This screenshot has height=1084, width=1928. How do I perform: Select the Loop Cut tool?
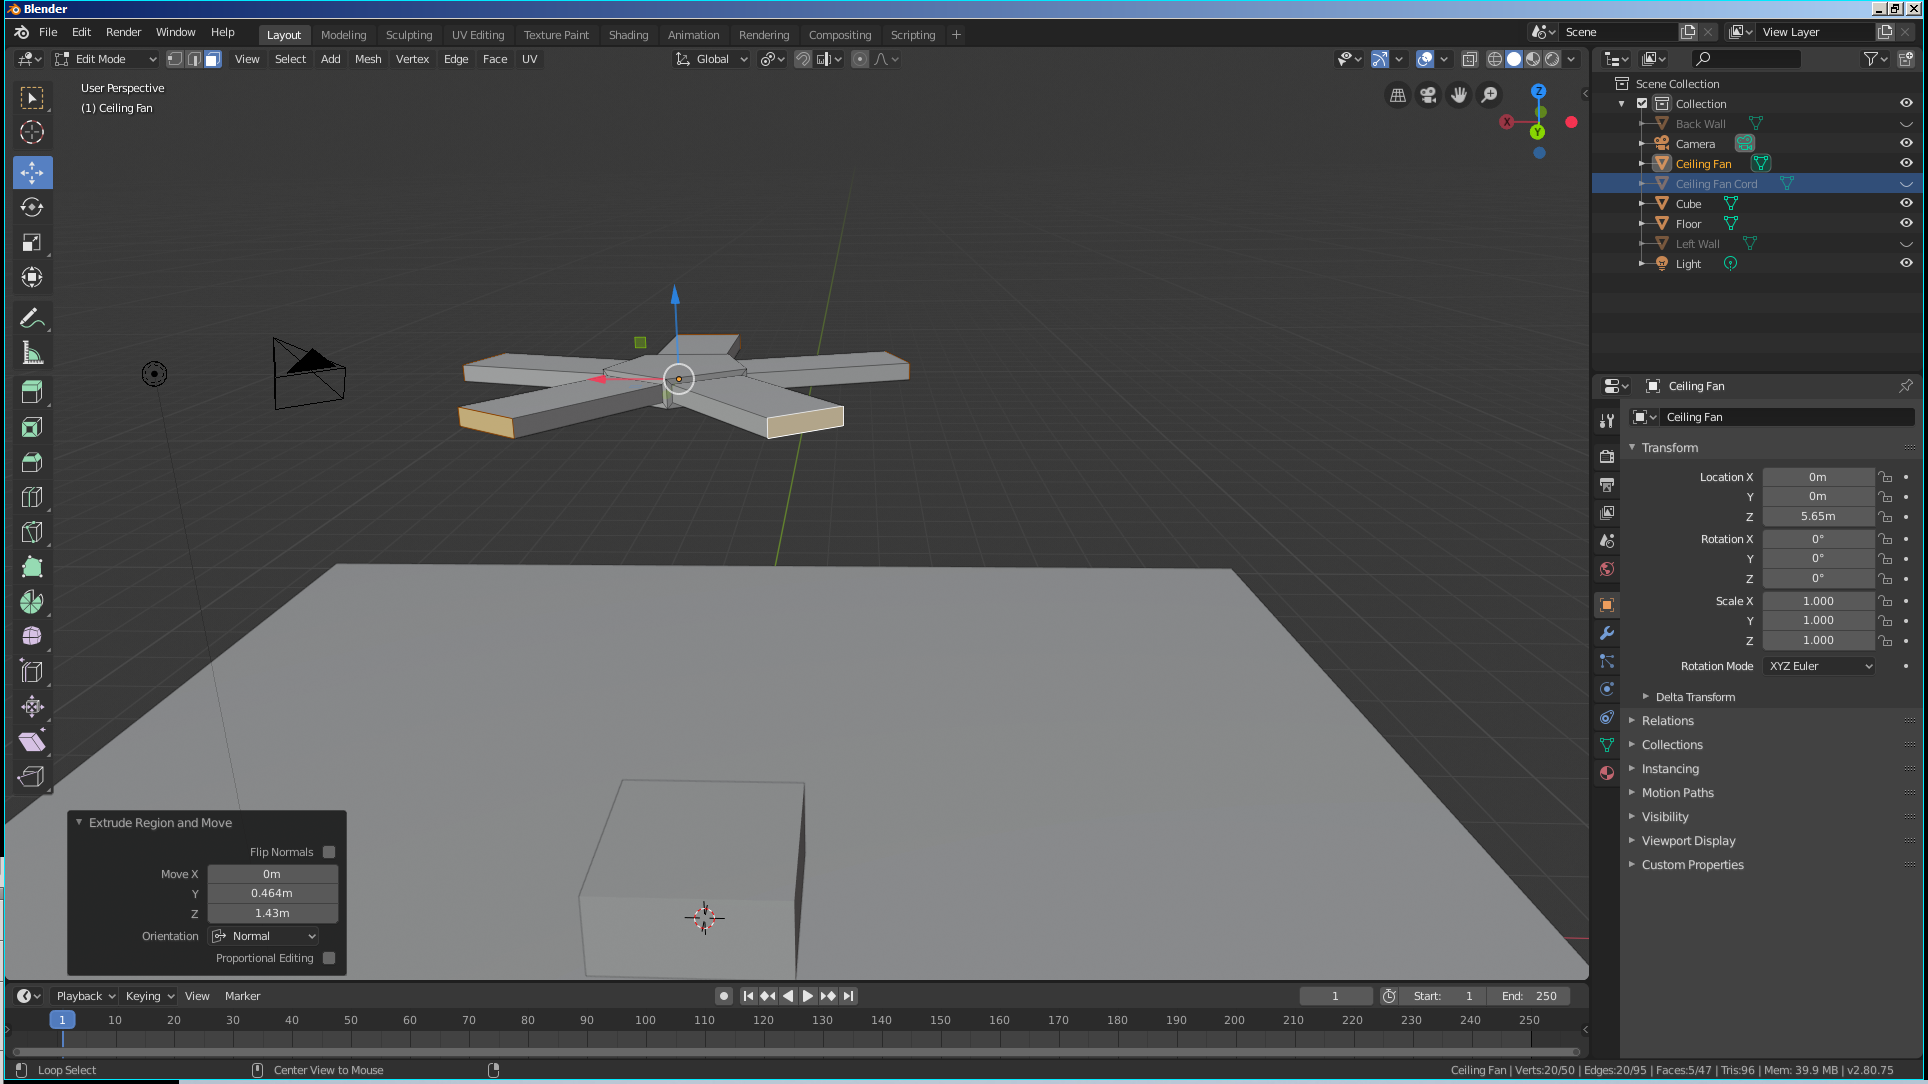[x=32, y=497]
